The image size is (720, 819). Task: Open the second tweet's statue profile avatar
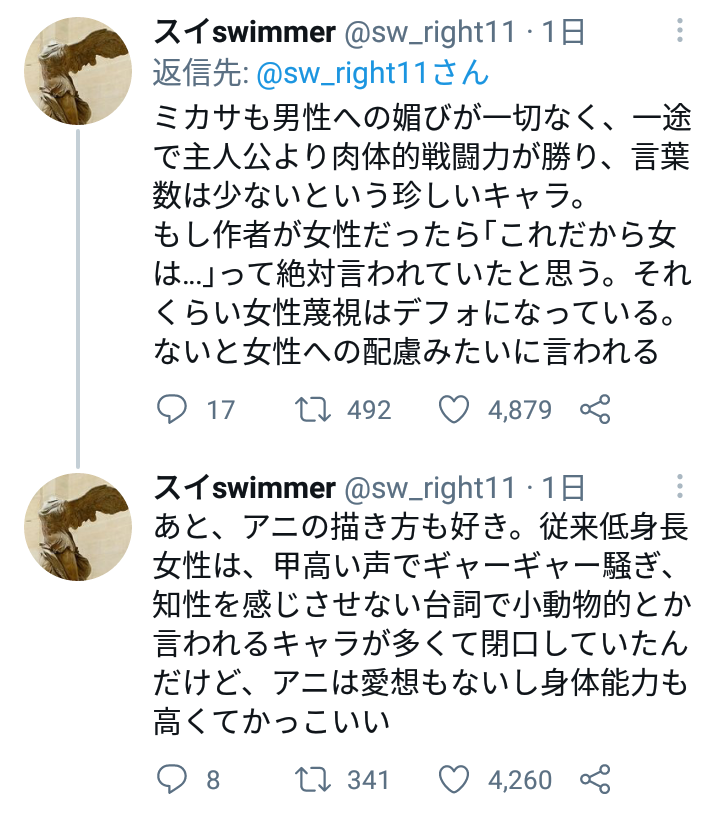[x=78, y=527]
